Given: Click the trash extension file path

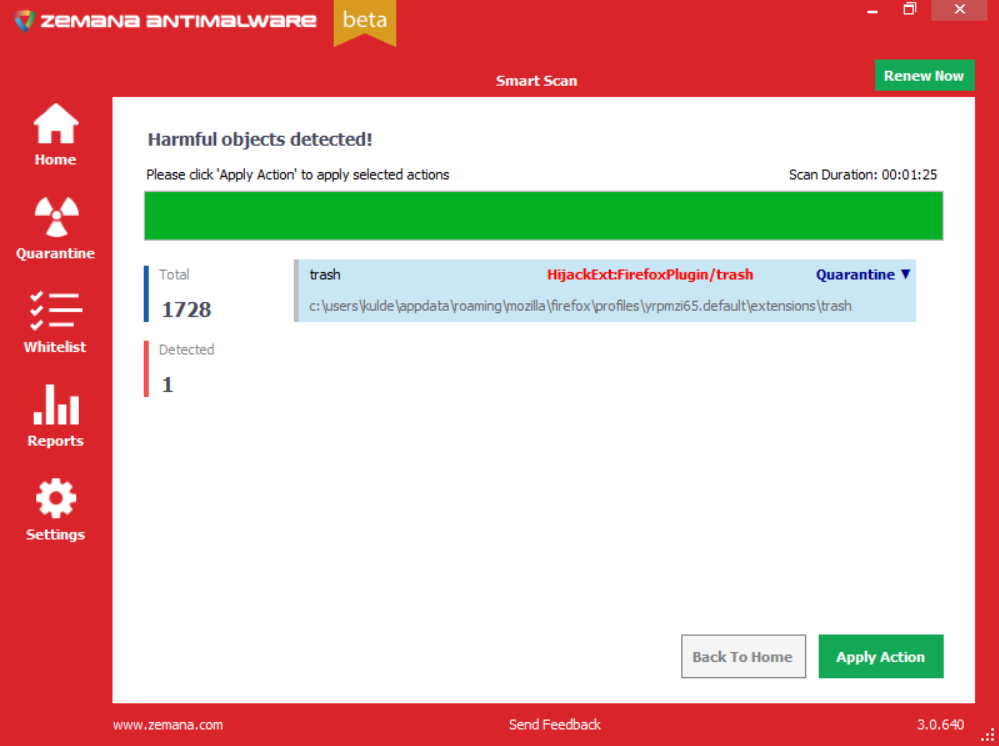Looking at the screenshot, I should [x=580, y=306].
